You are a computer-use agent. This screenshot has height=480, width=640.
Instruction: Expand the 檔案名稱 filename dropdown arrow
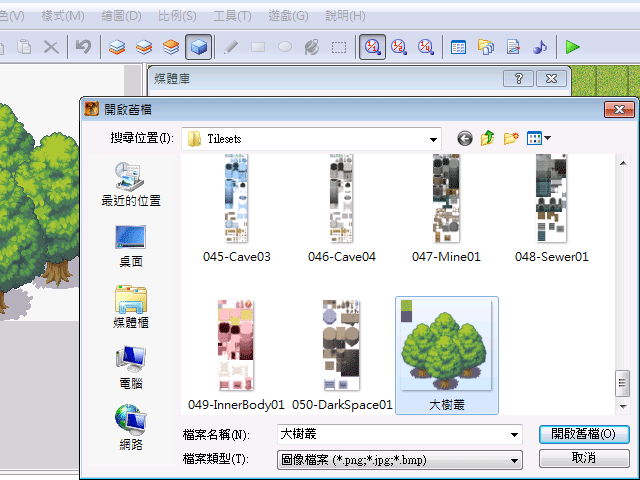pyautogui.click(x=515, y=435)
